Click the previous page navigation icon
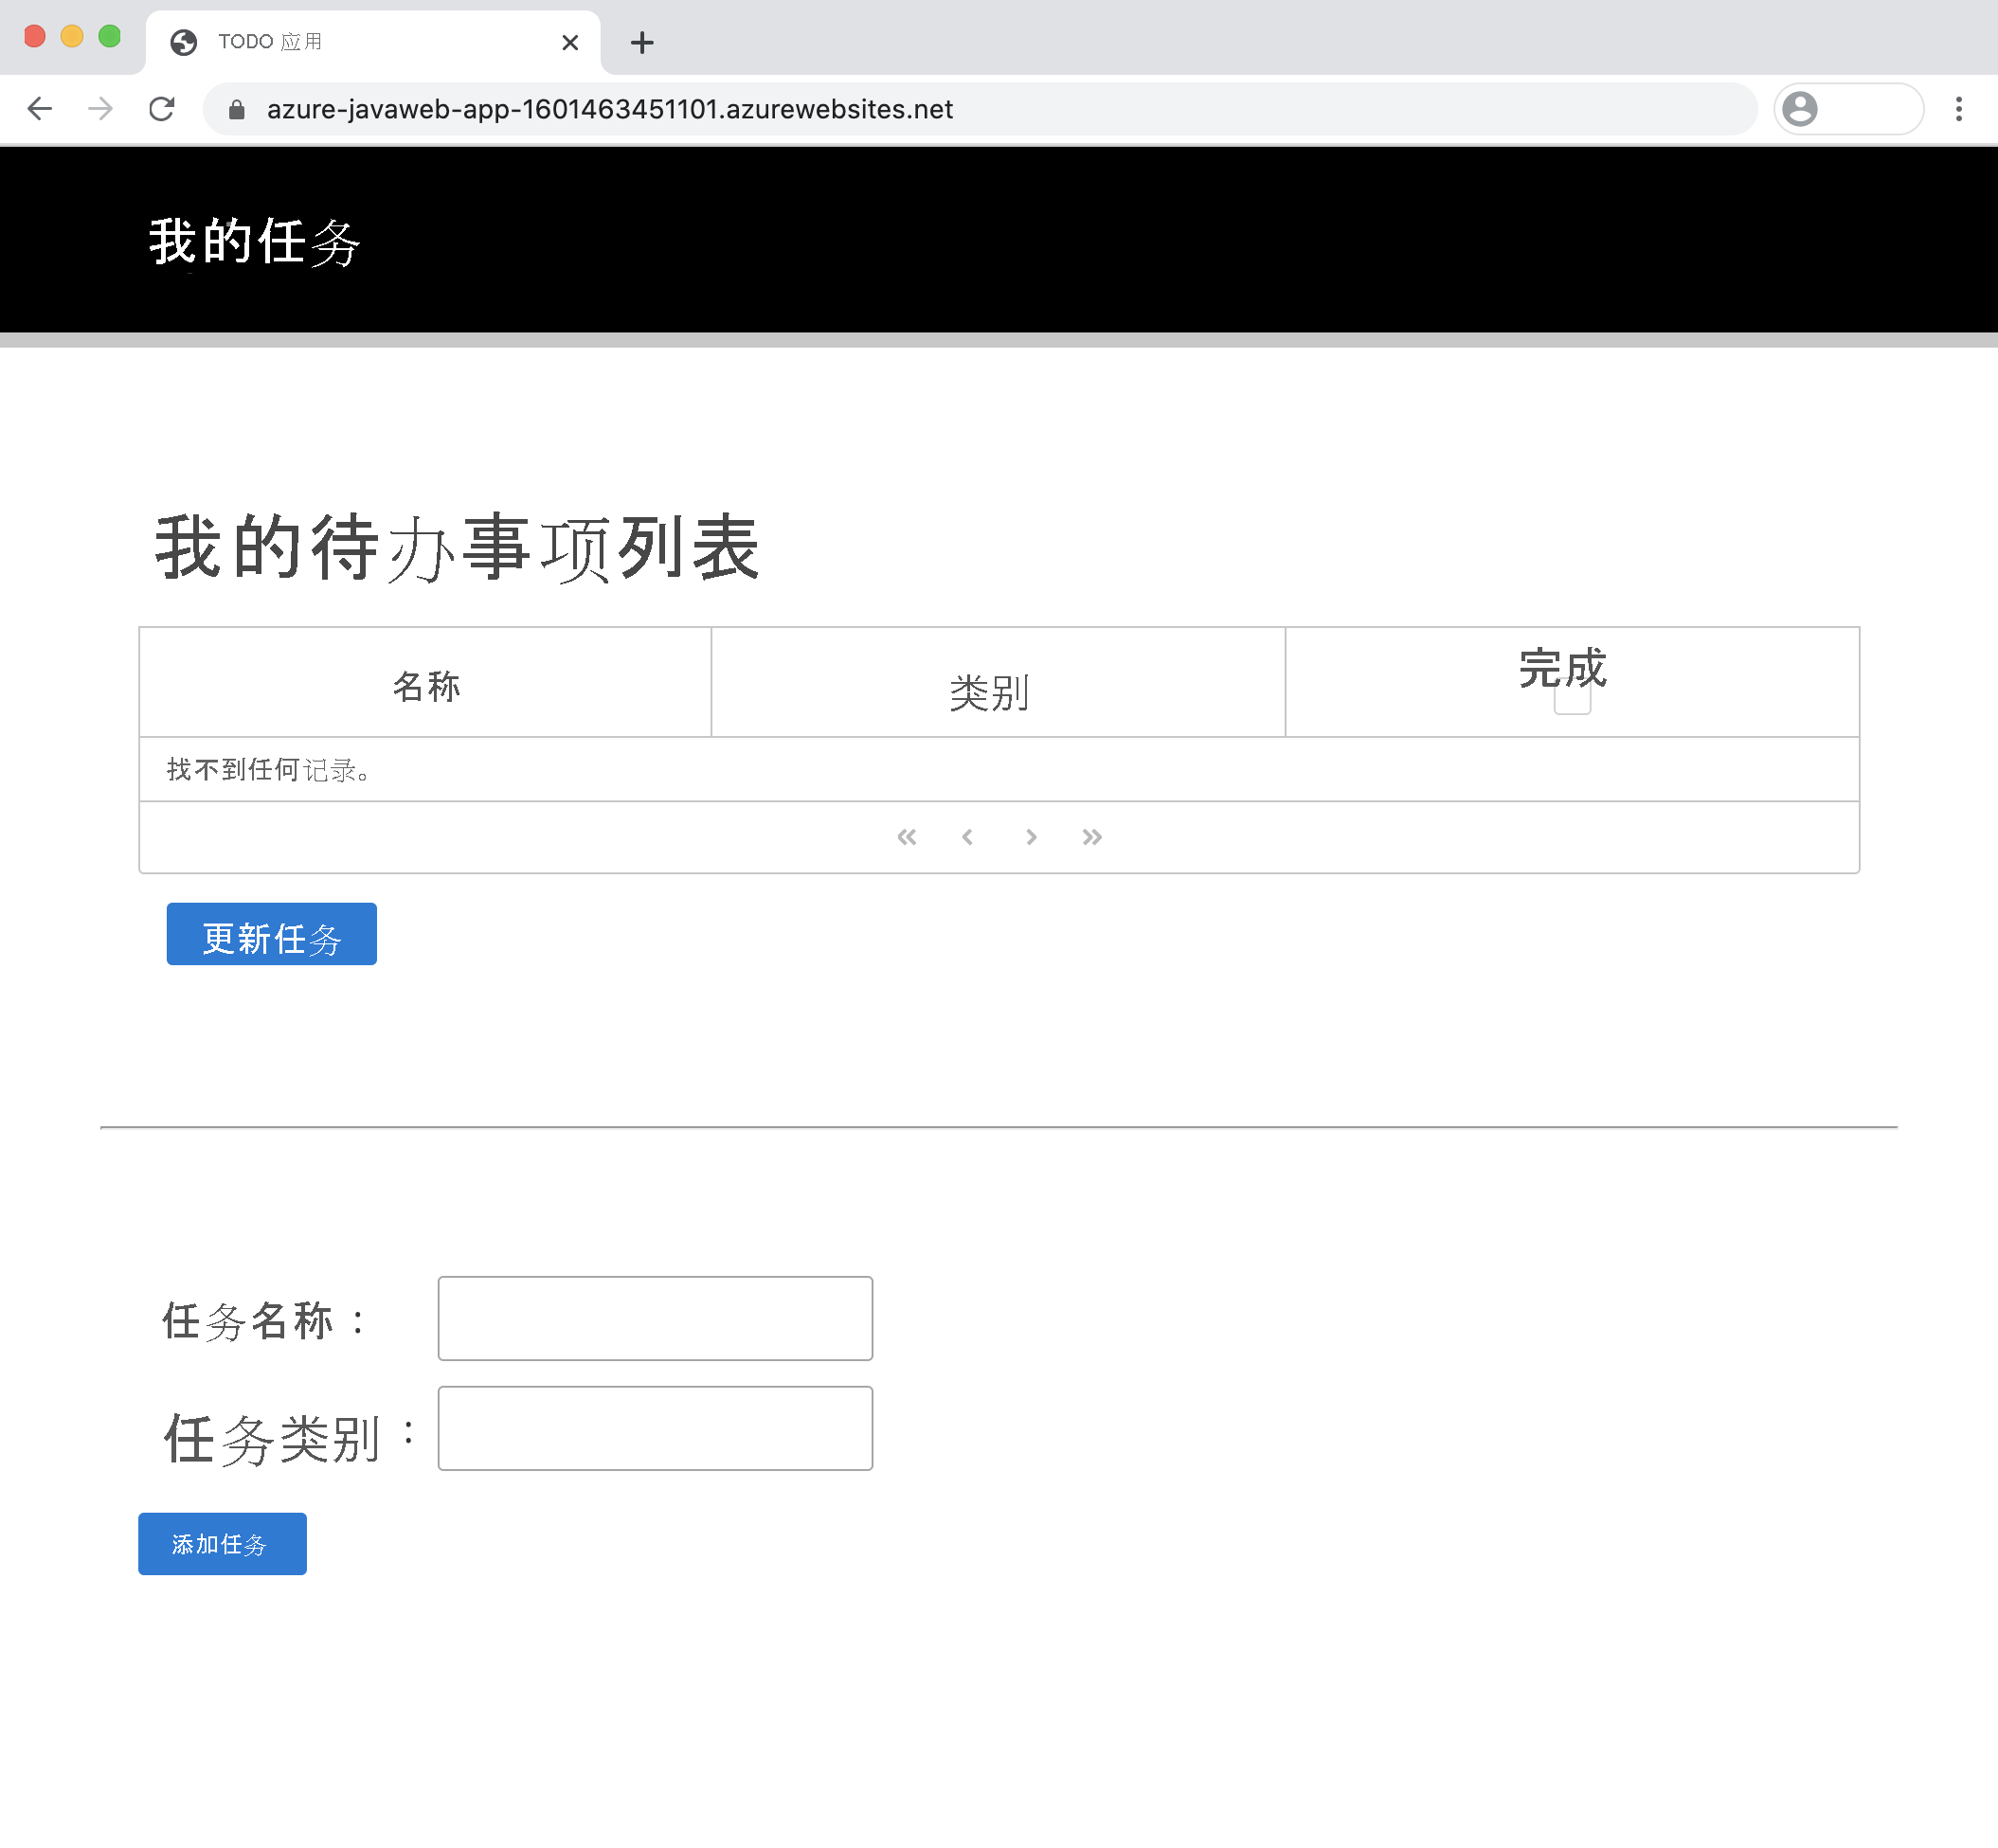This screenshot has height=1848, width=1998. [x=969, y=835]
